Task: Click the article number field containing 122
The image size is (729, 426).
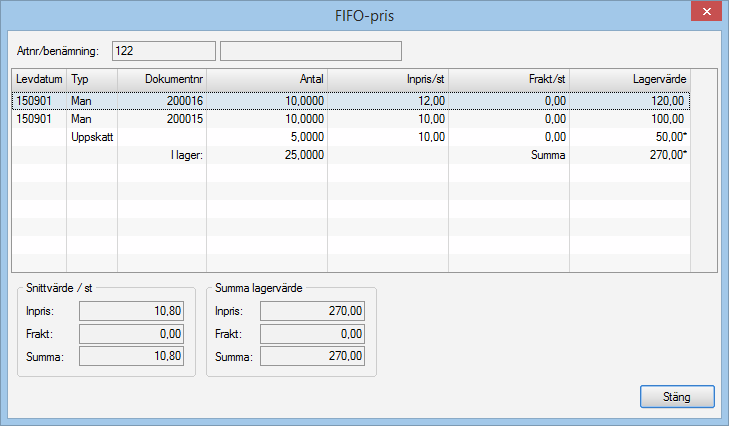Action: (x=163, y=51)
